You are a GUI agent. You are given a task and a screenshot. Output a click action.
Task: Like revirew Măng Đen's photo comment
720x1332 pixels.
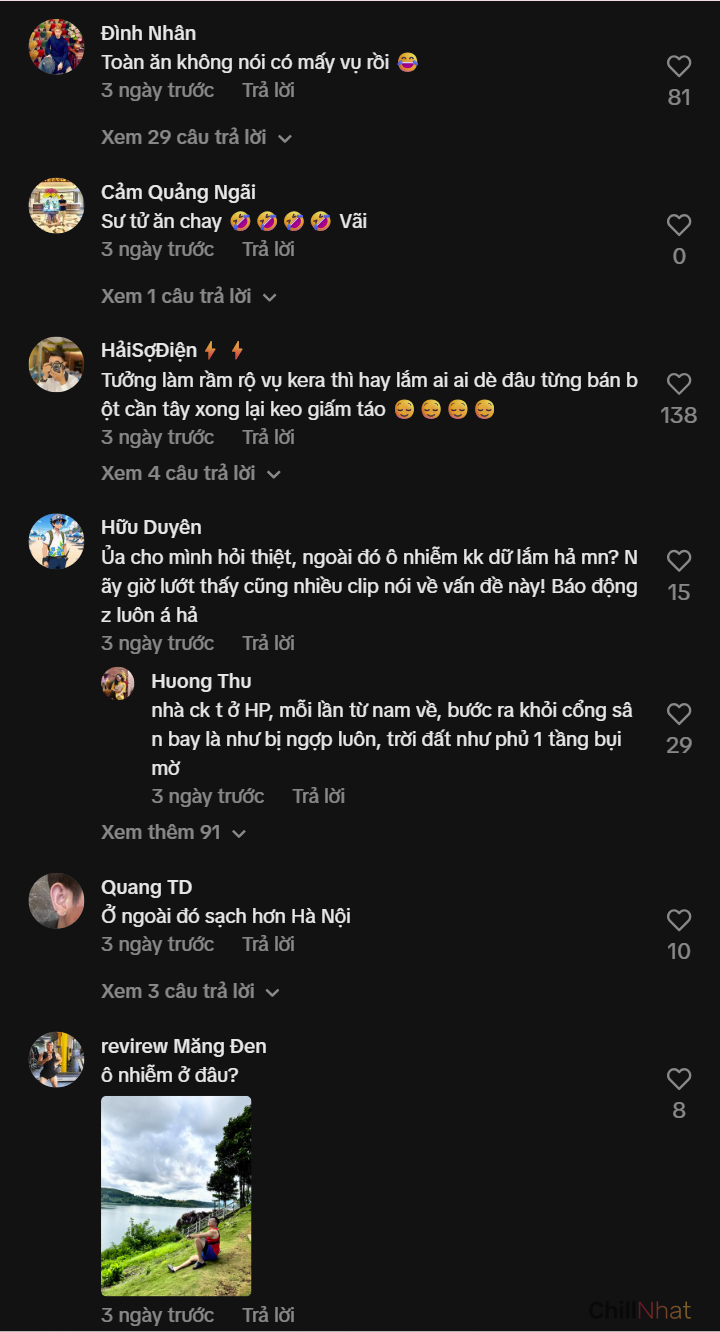click(x=679, y=1079)
